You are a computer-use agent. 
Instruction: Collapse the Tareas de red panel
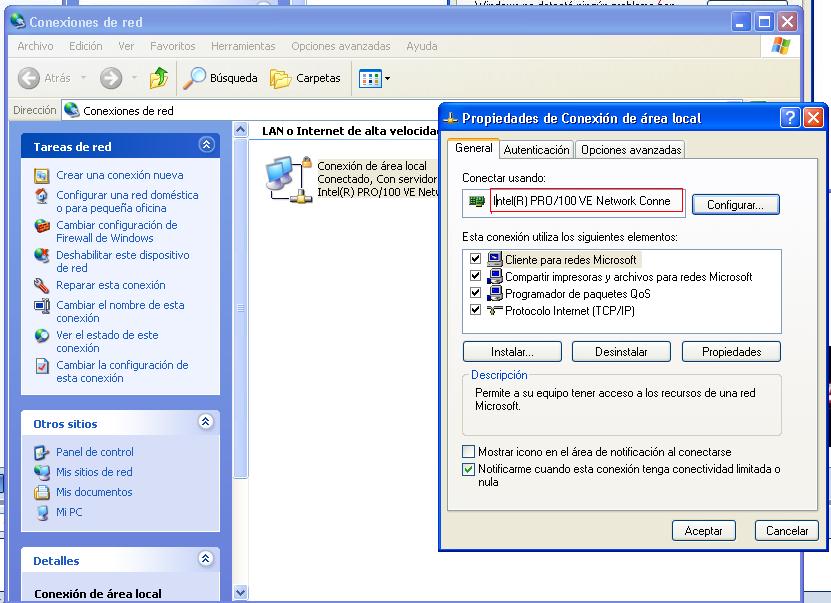(206, 145)
